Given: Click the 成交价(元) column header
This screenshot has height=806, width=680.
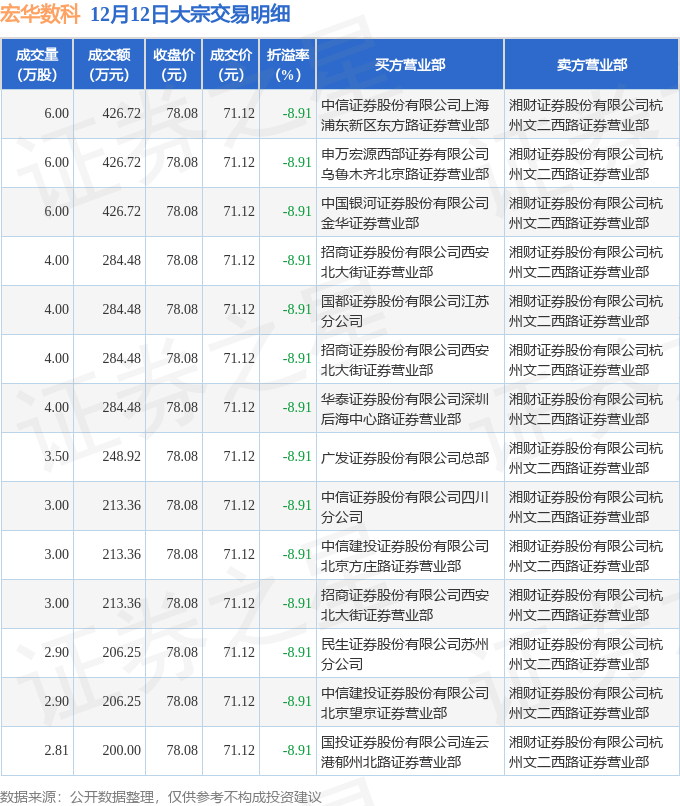Looking at the screenshot, I should pos(231,65).
